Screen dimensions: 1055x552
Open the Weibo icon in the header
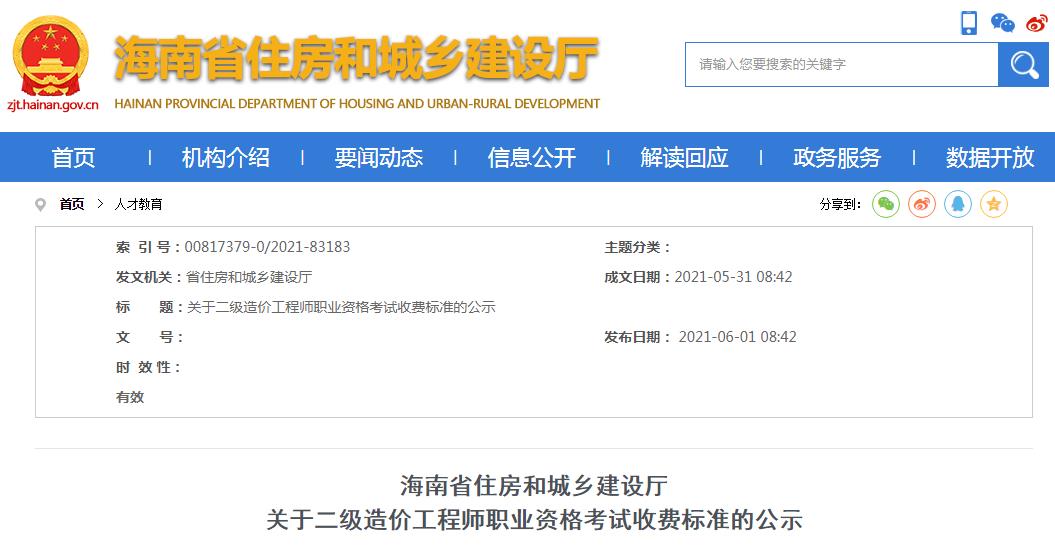tap(1037, 23)
